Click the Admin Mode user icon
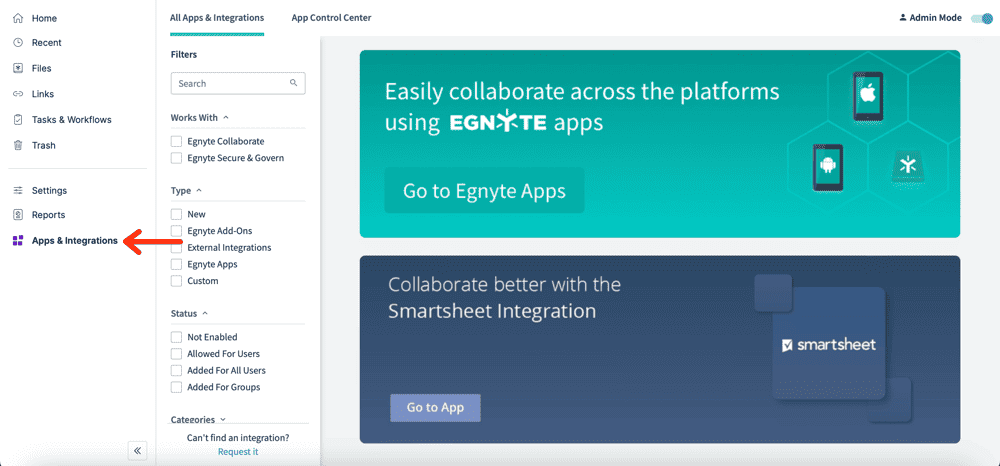The width and height of the screenshot is (1000, 466). click(x=902, y=18)
